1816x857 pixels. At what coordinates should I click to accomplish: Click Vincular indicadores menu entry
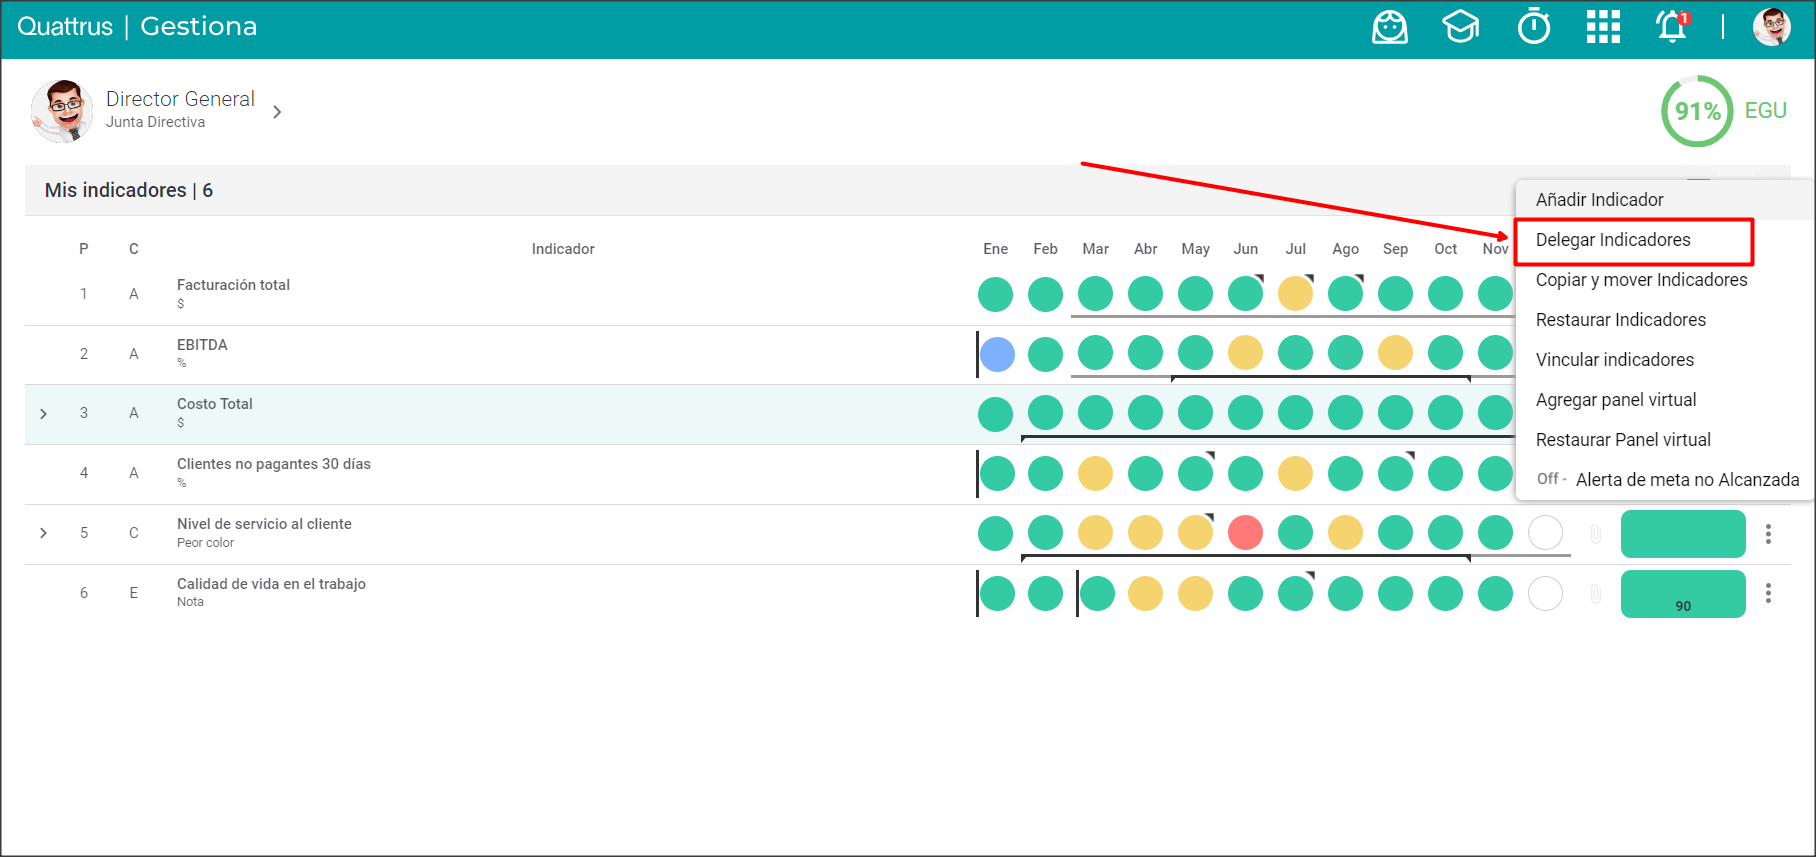click(1614, 360)
